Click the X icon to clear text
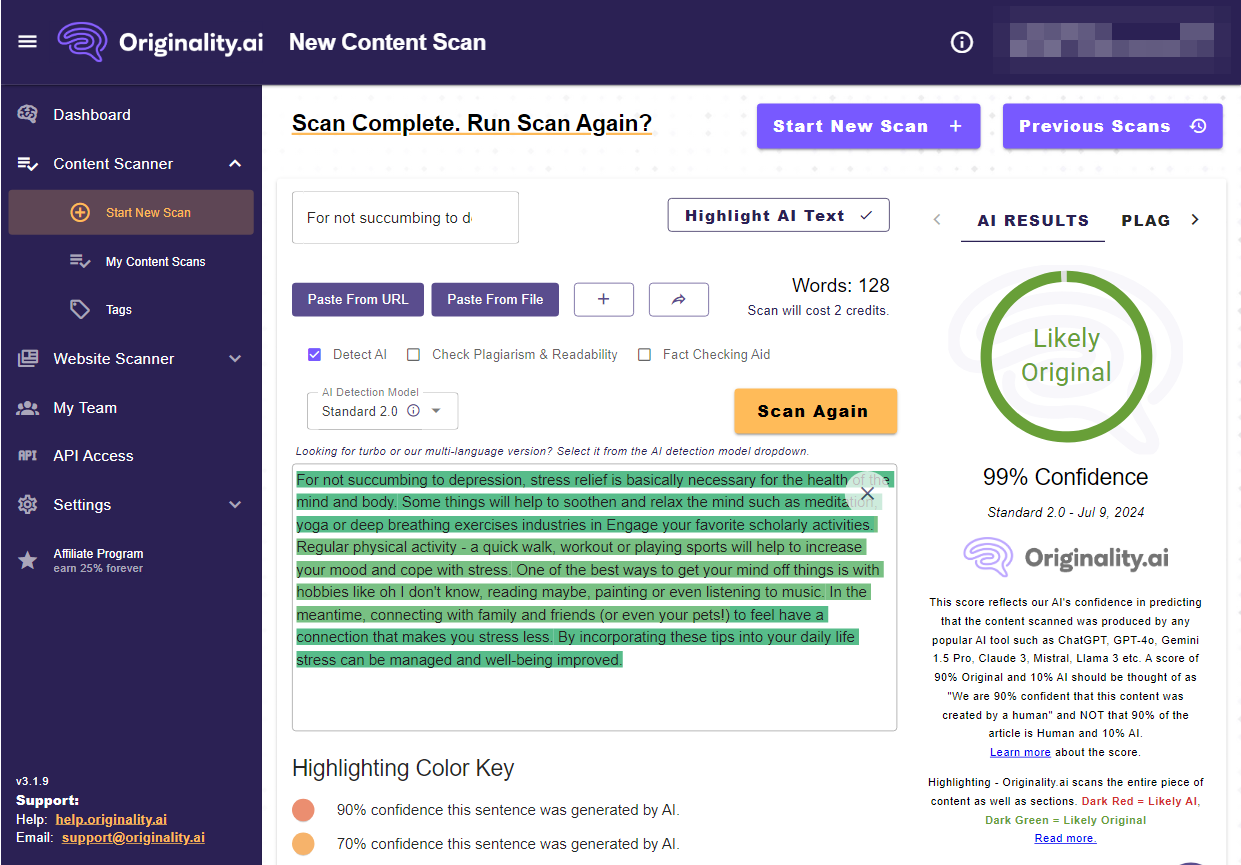1241x865 pixels. pos(867,494)
